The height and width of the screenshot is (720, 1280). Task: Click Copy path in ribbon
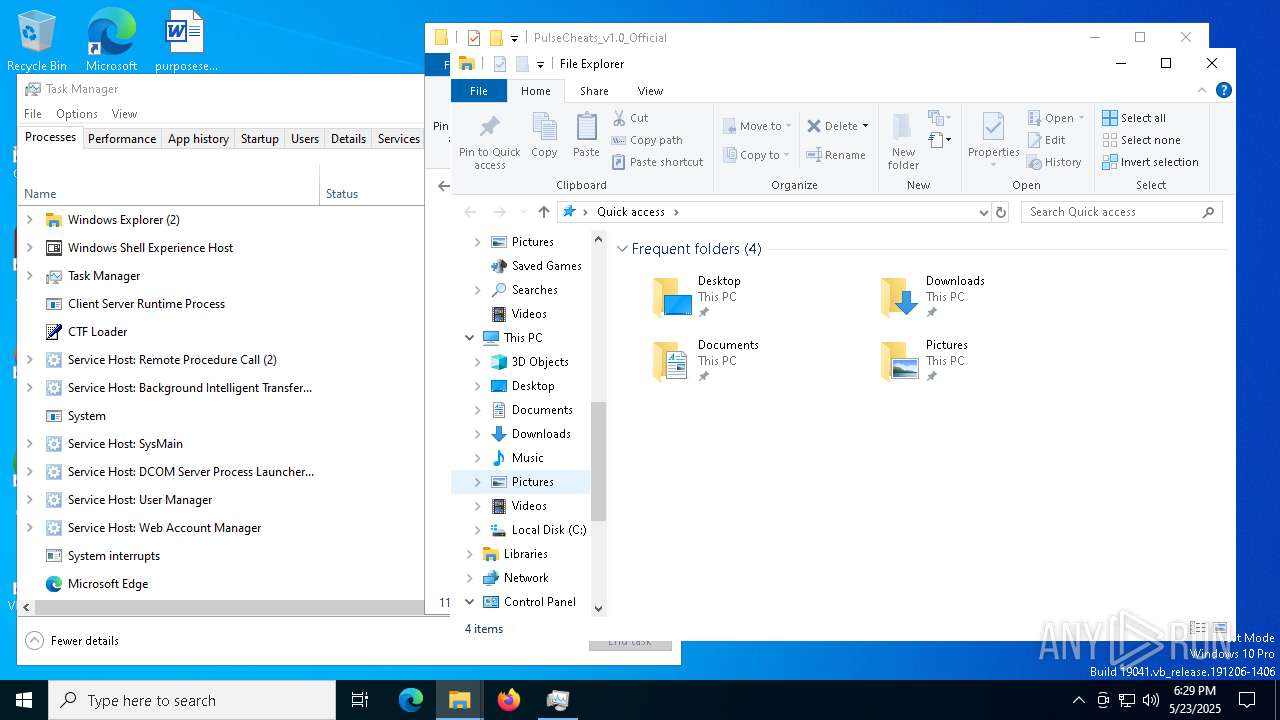coord(647,140)
